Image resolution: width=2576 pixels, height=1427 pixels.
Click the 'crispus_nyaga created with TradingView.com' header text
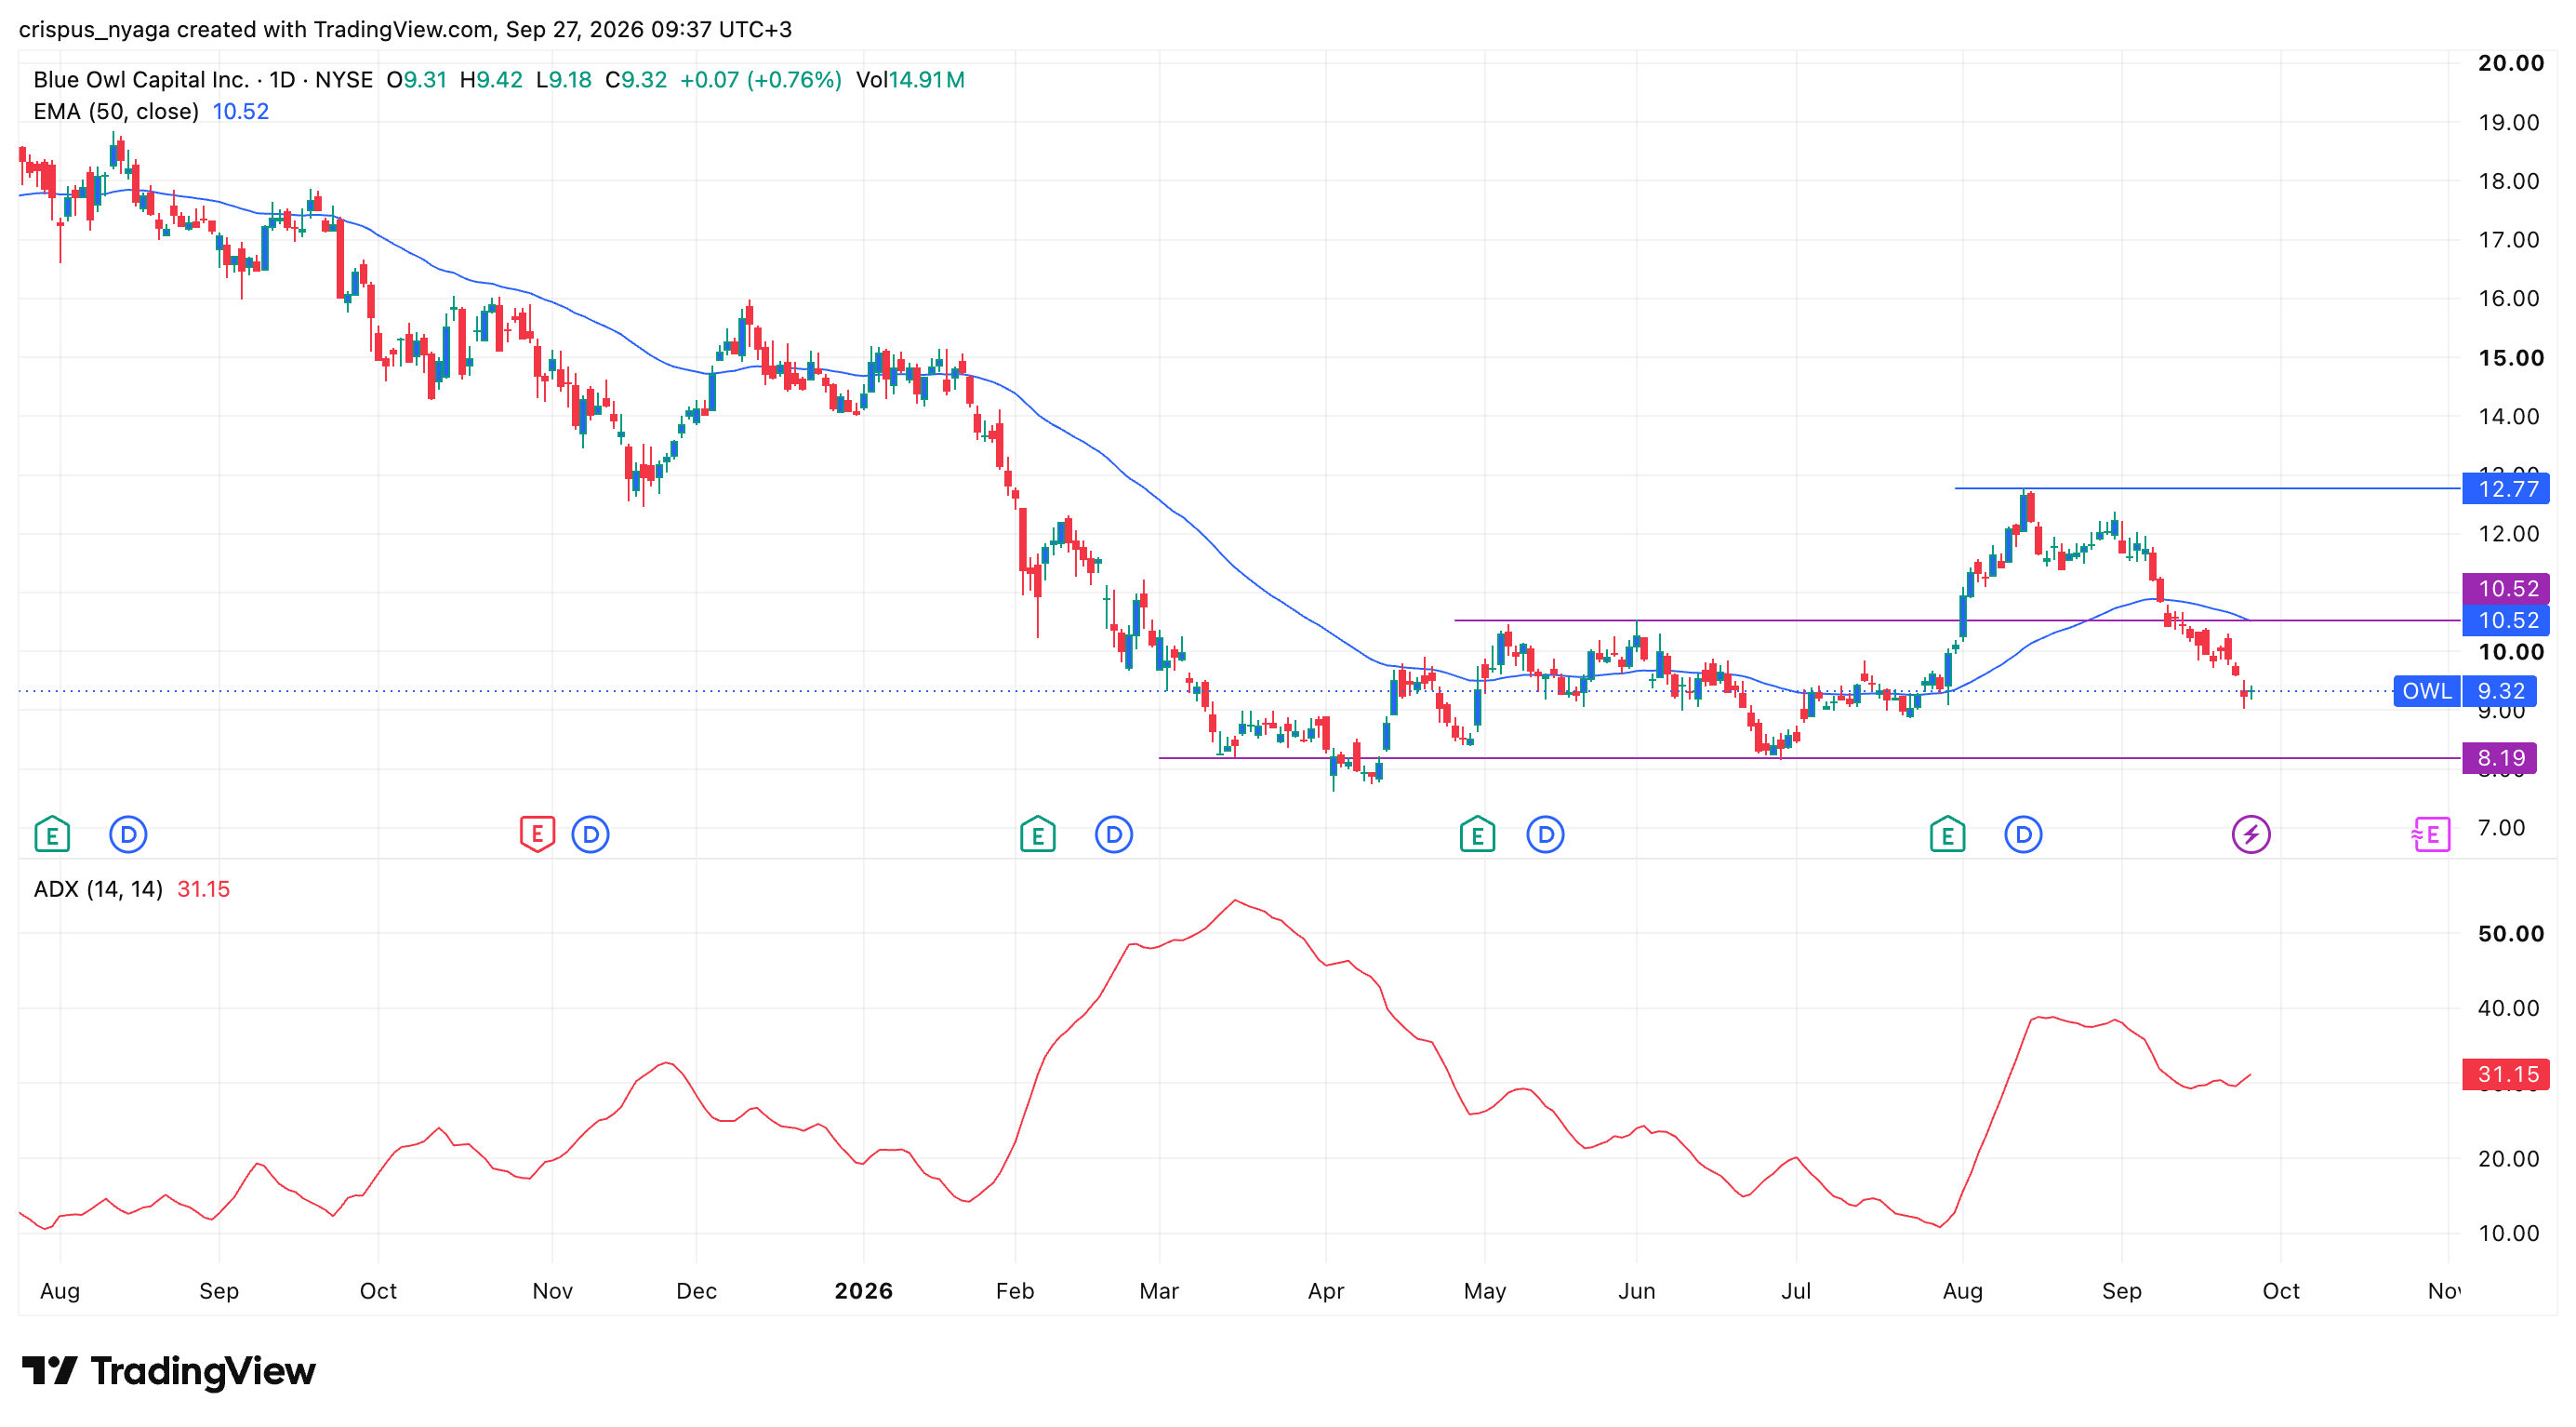click(257, 29)
